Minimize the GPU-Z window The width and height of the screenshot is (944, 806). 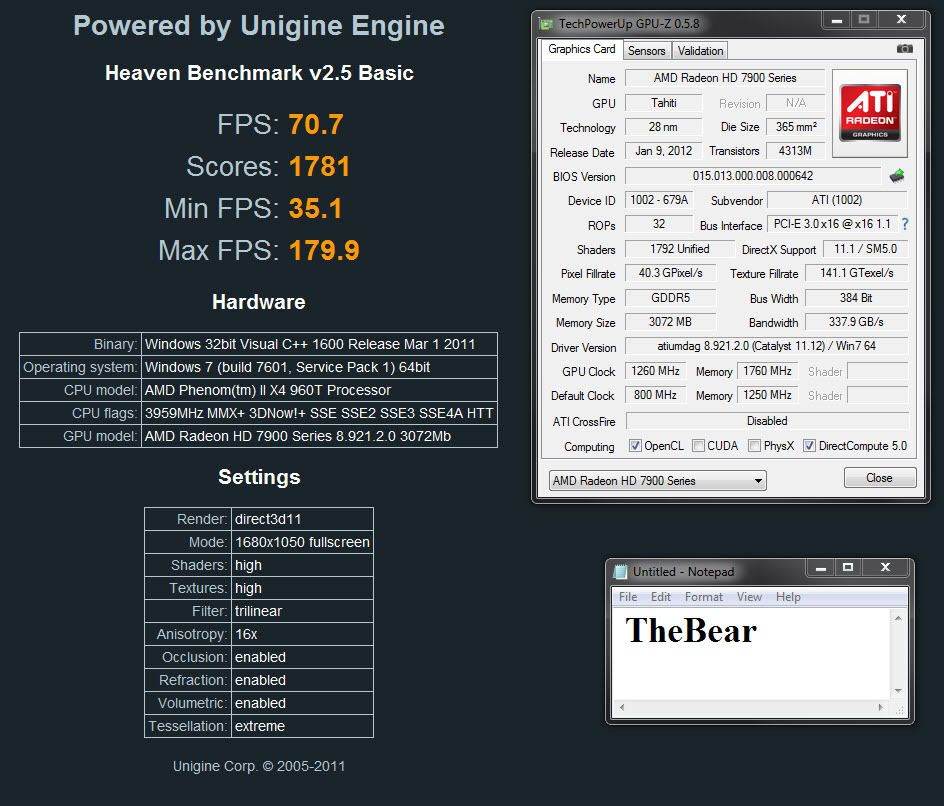(836, 20)
